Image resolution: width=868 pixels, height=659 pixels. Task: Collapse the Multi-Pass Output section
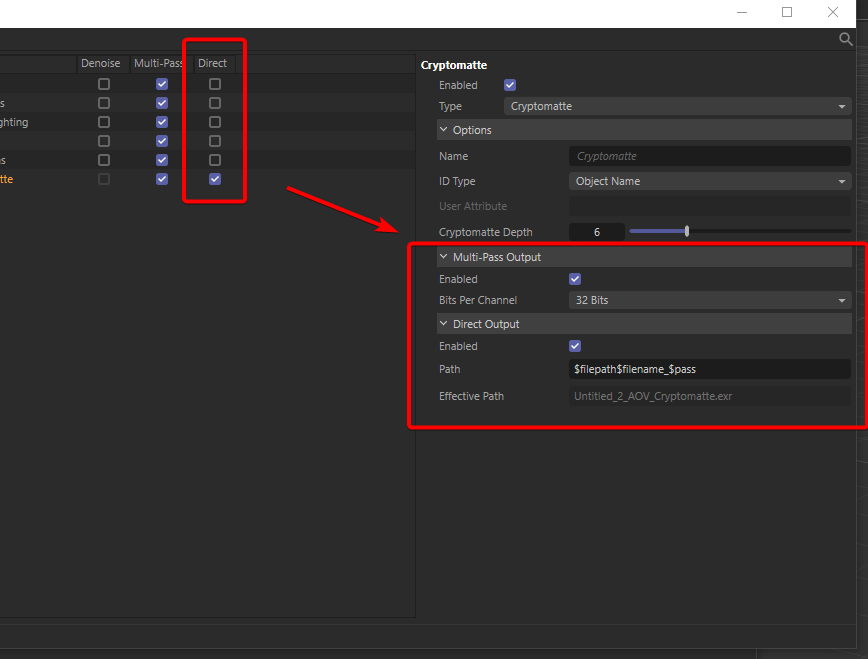[443, 256]
